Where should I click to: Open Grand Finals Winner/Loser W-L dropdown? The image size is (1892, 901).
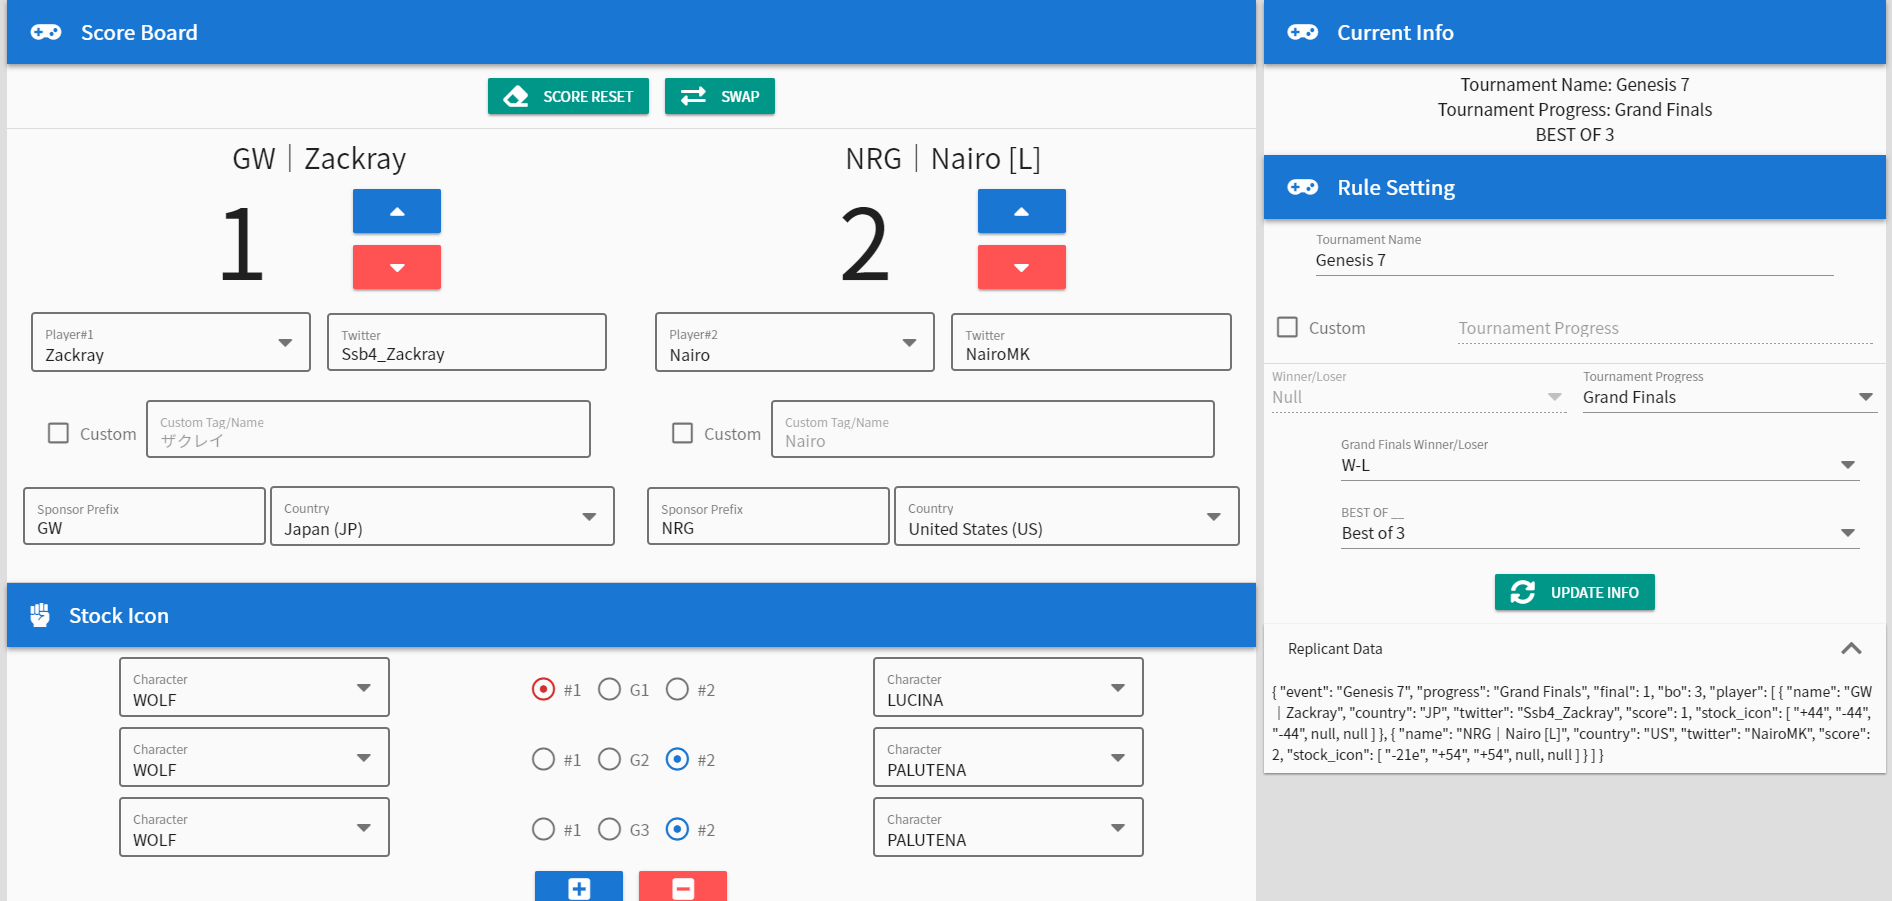(x=1600, y=458)
